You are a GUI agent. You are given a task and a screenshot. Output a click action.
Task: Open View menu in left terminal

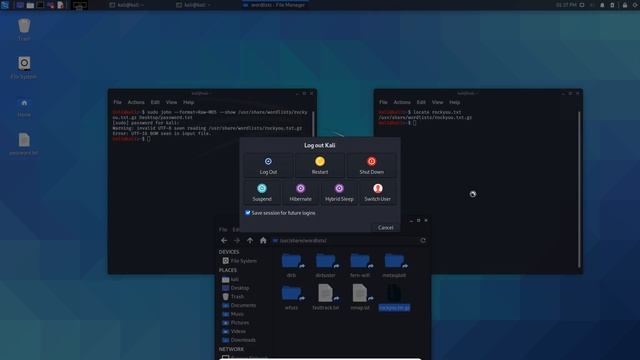tap(171, 102)
